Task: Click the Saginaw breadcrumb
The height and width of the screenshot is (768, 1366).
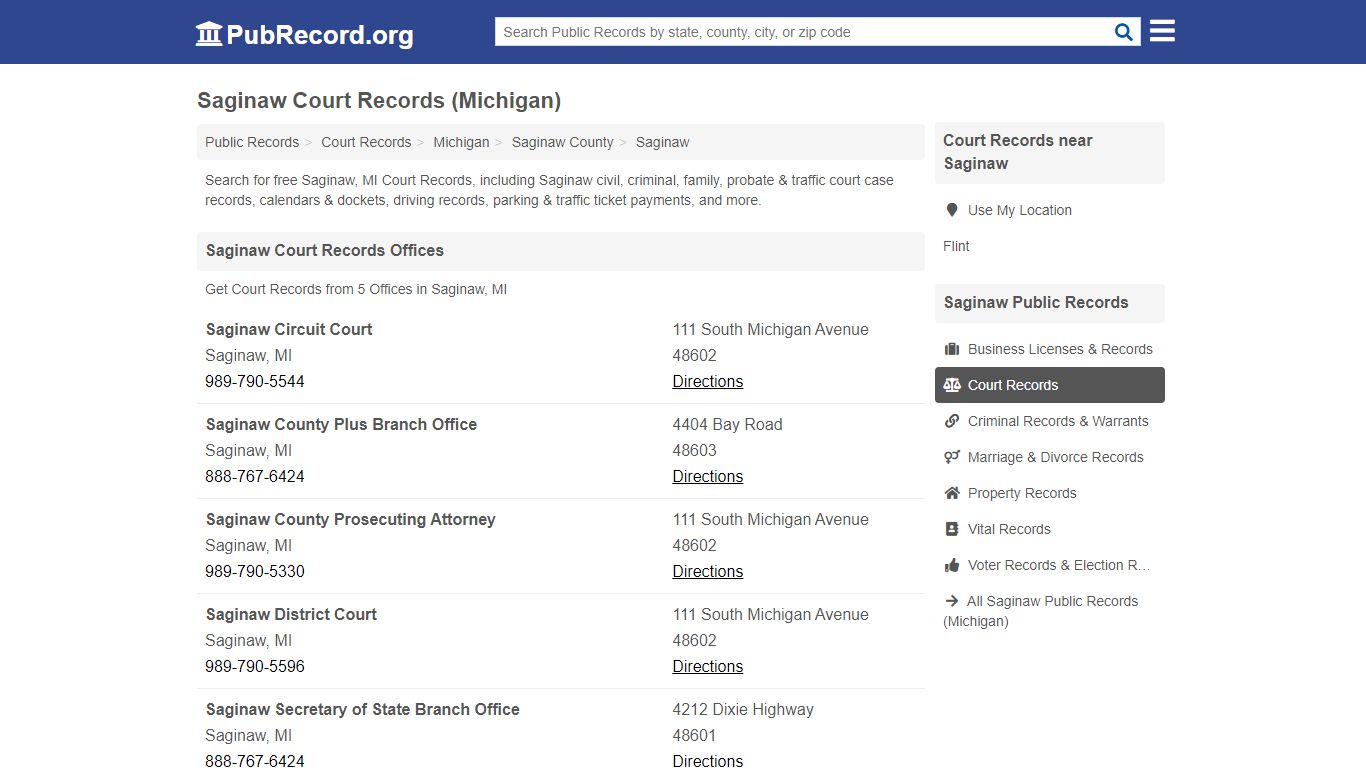Action: [x=662, y=142]
